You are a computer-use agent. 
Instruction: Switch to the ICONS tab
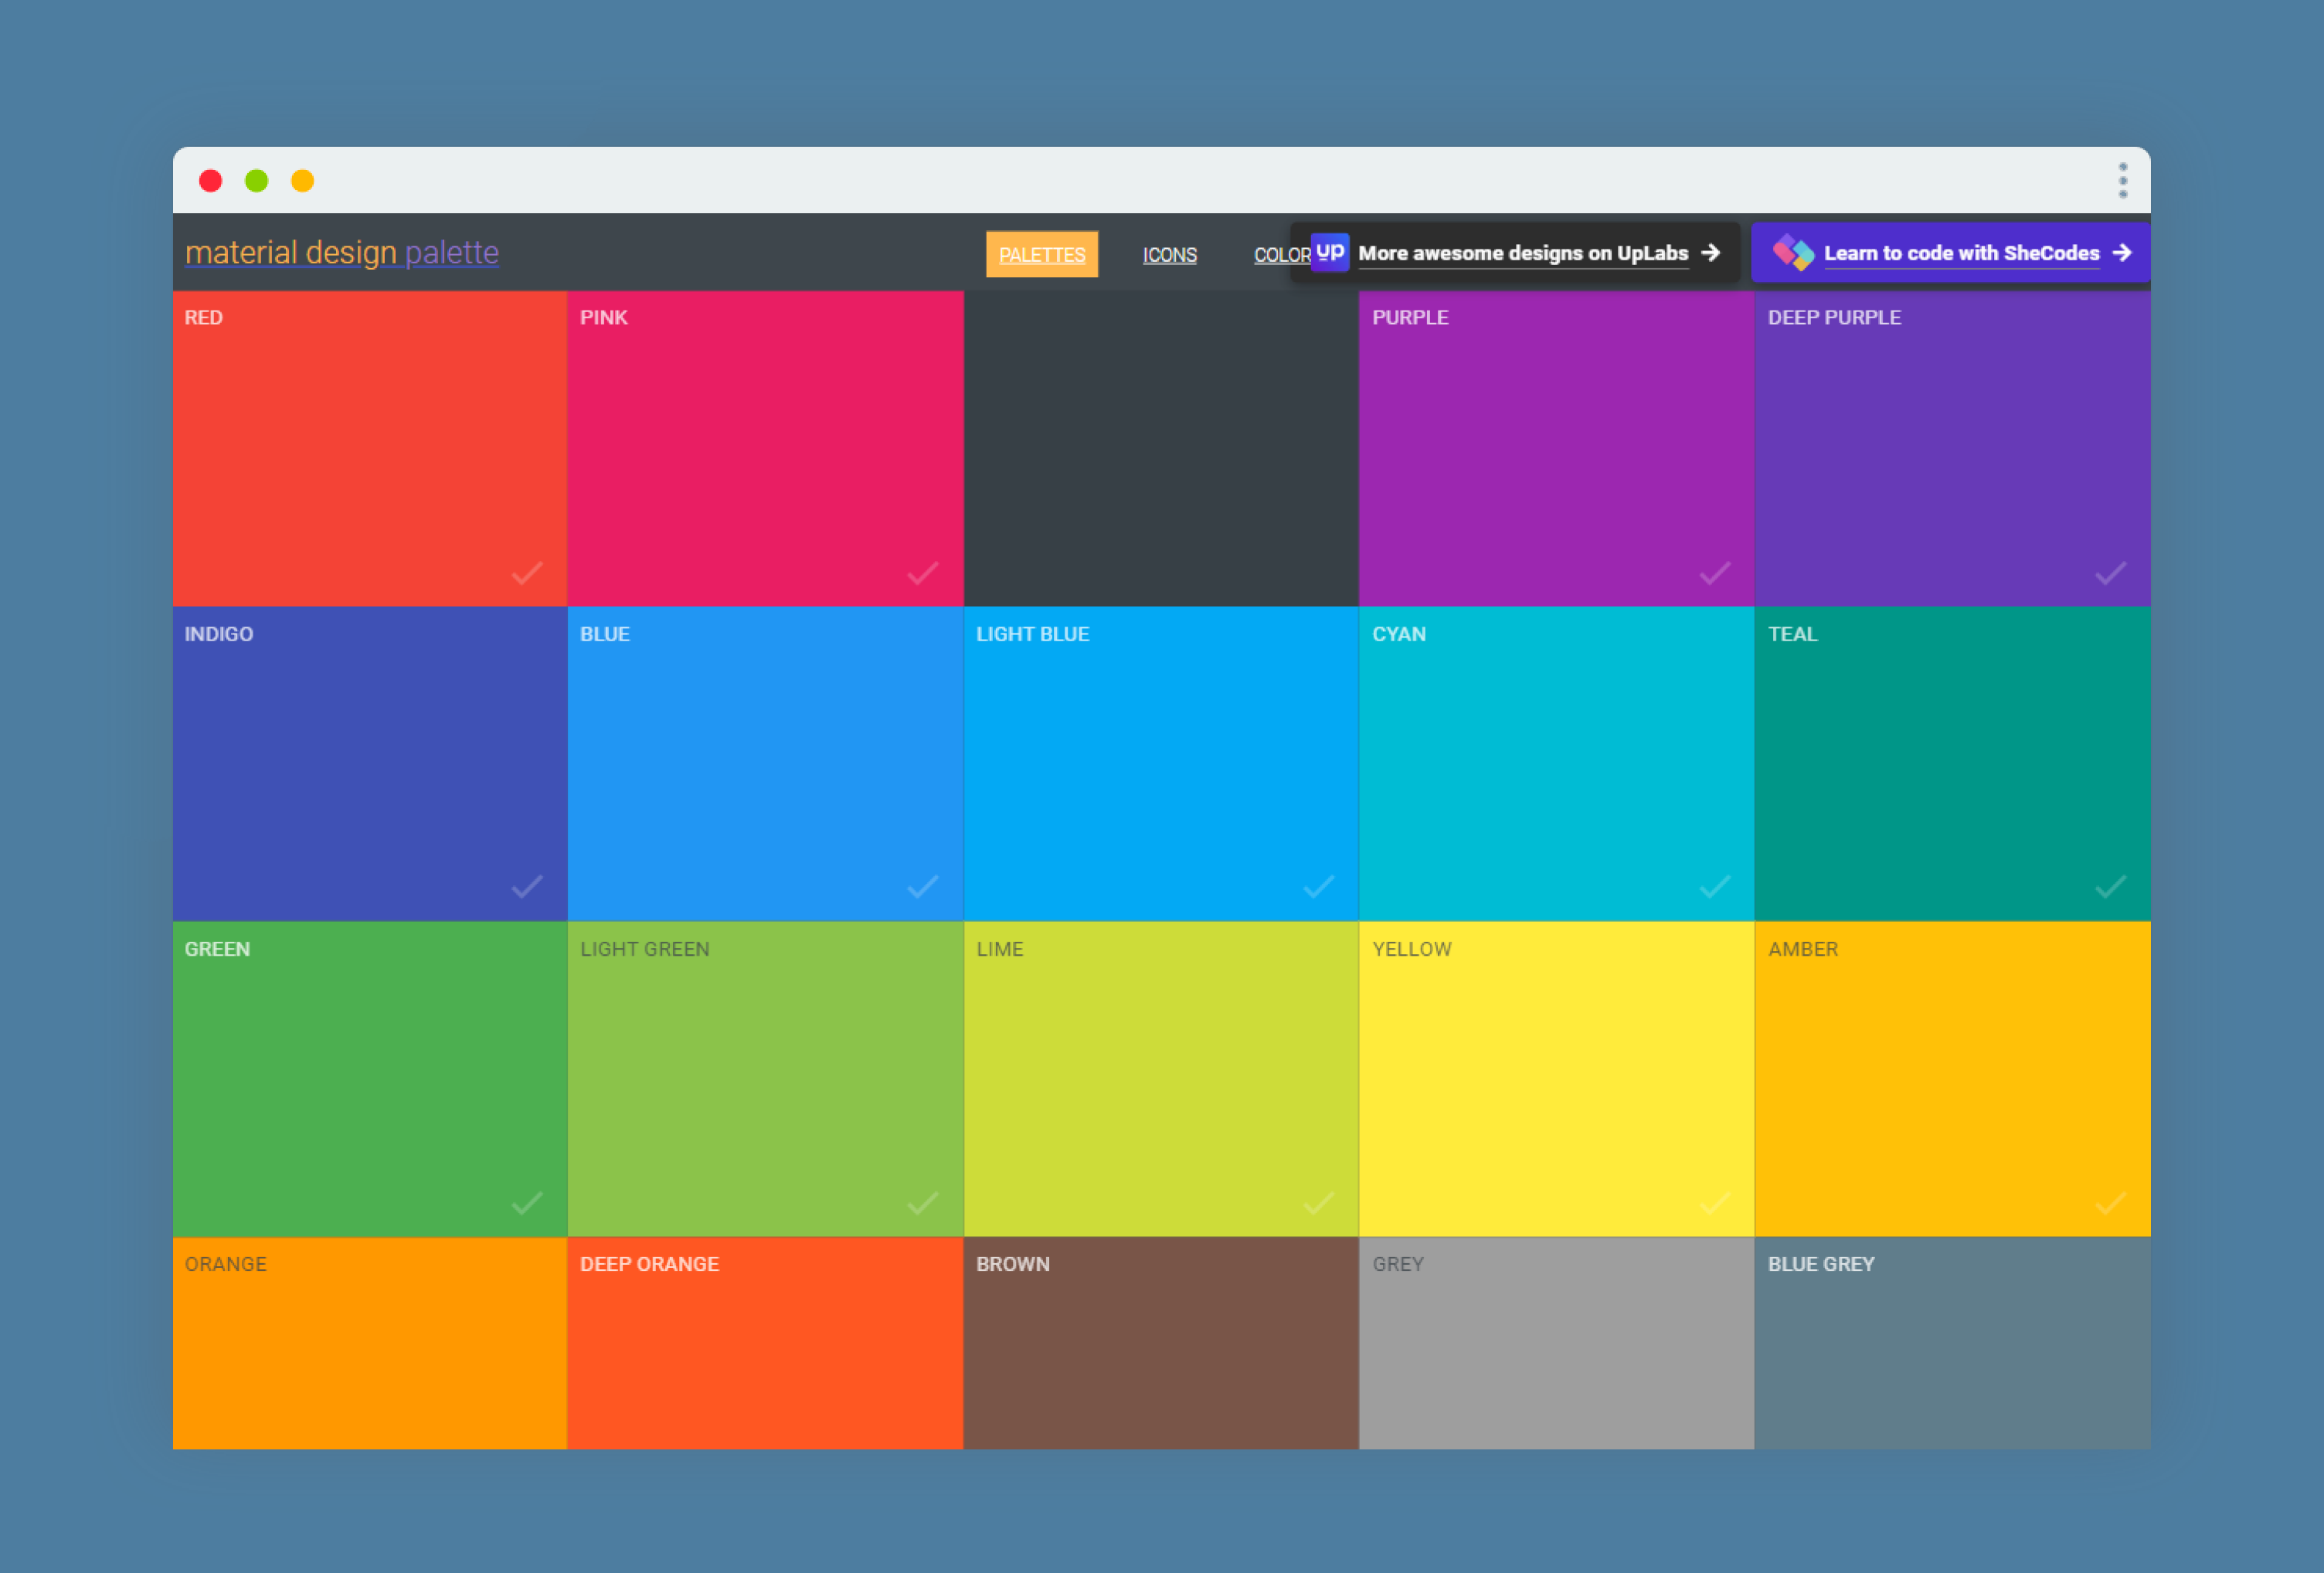coord(1169,254)
